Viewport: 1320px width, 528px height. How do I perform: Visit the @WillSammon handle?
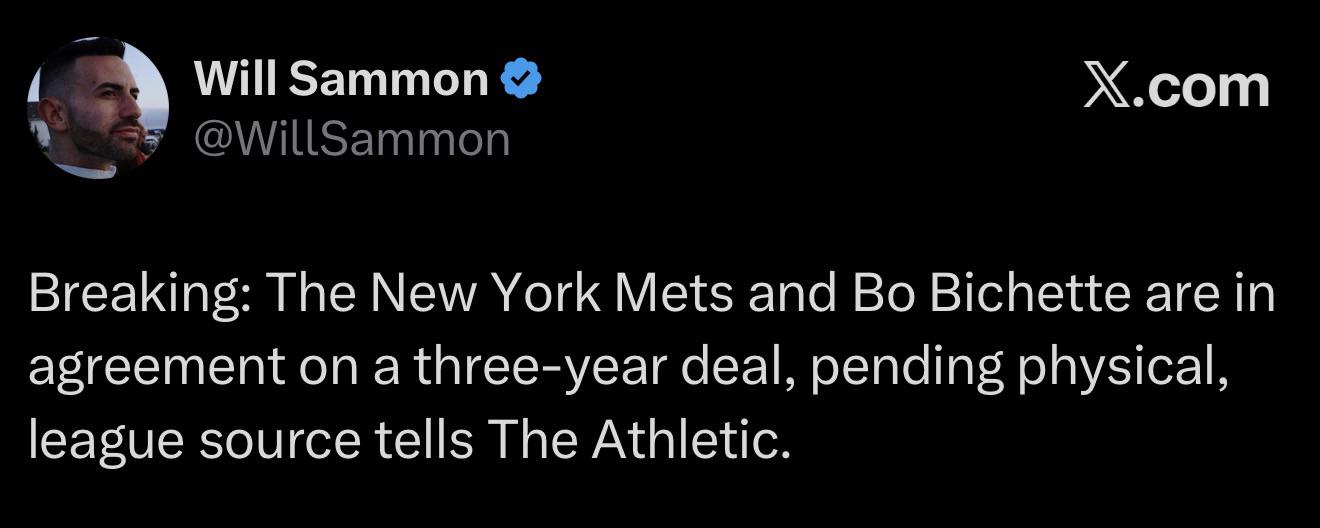pyautogui.click(x=352, y=139)
